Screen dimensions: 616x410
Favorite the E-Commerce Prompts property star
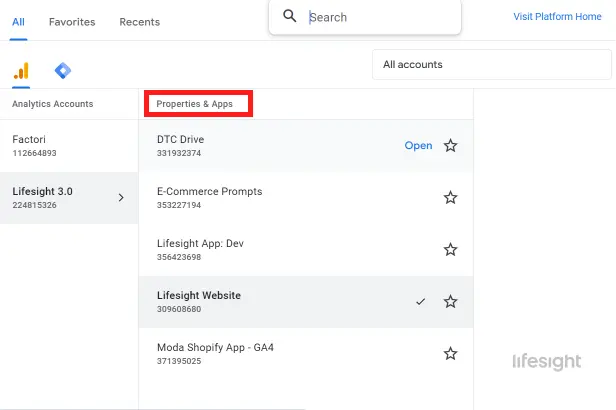(x=450, y=198)
